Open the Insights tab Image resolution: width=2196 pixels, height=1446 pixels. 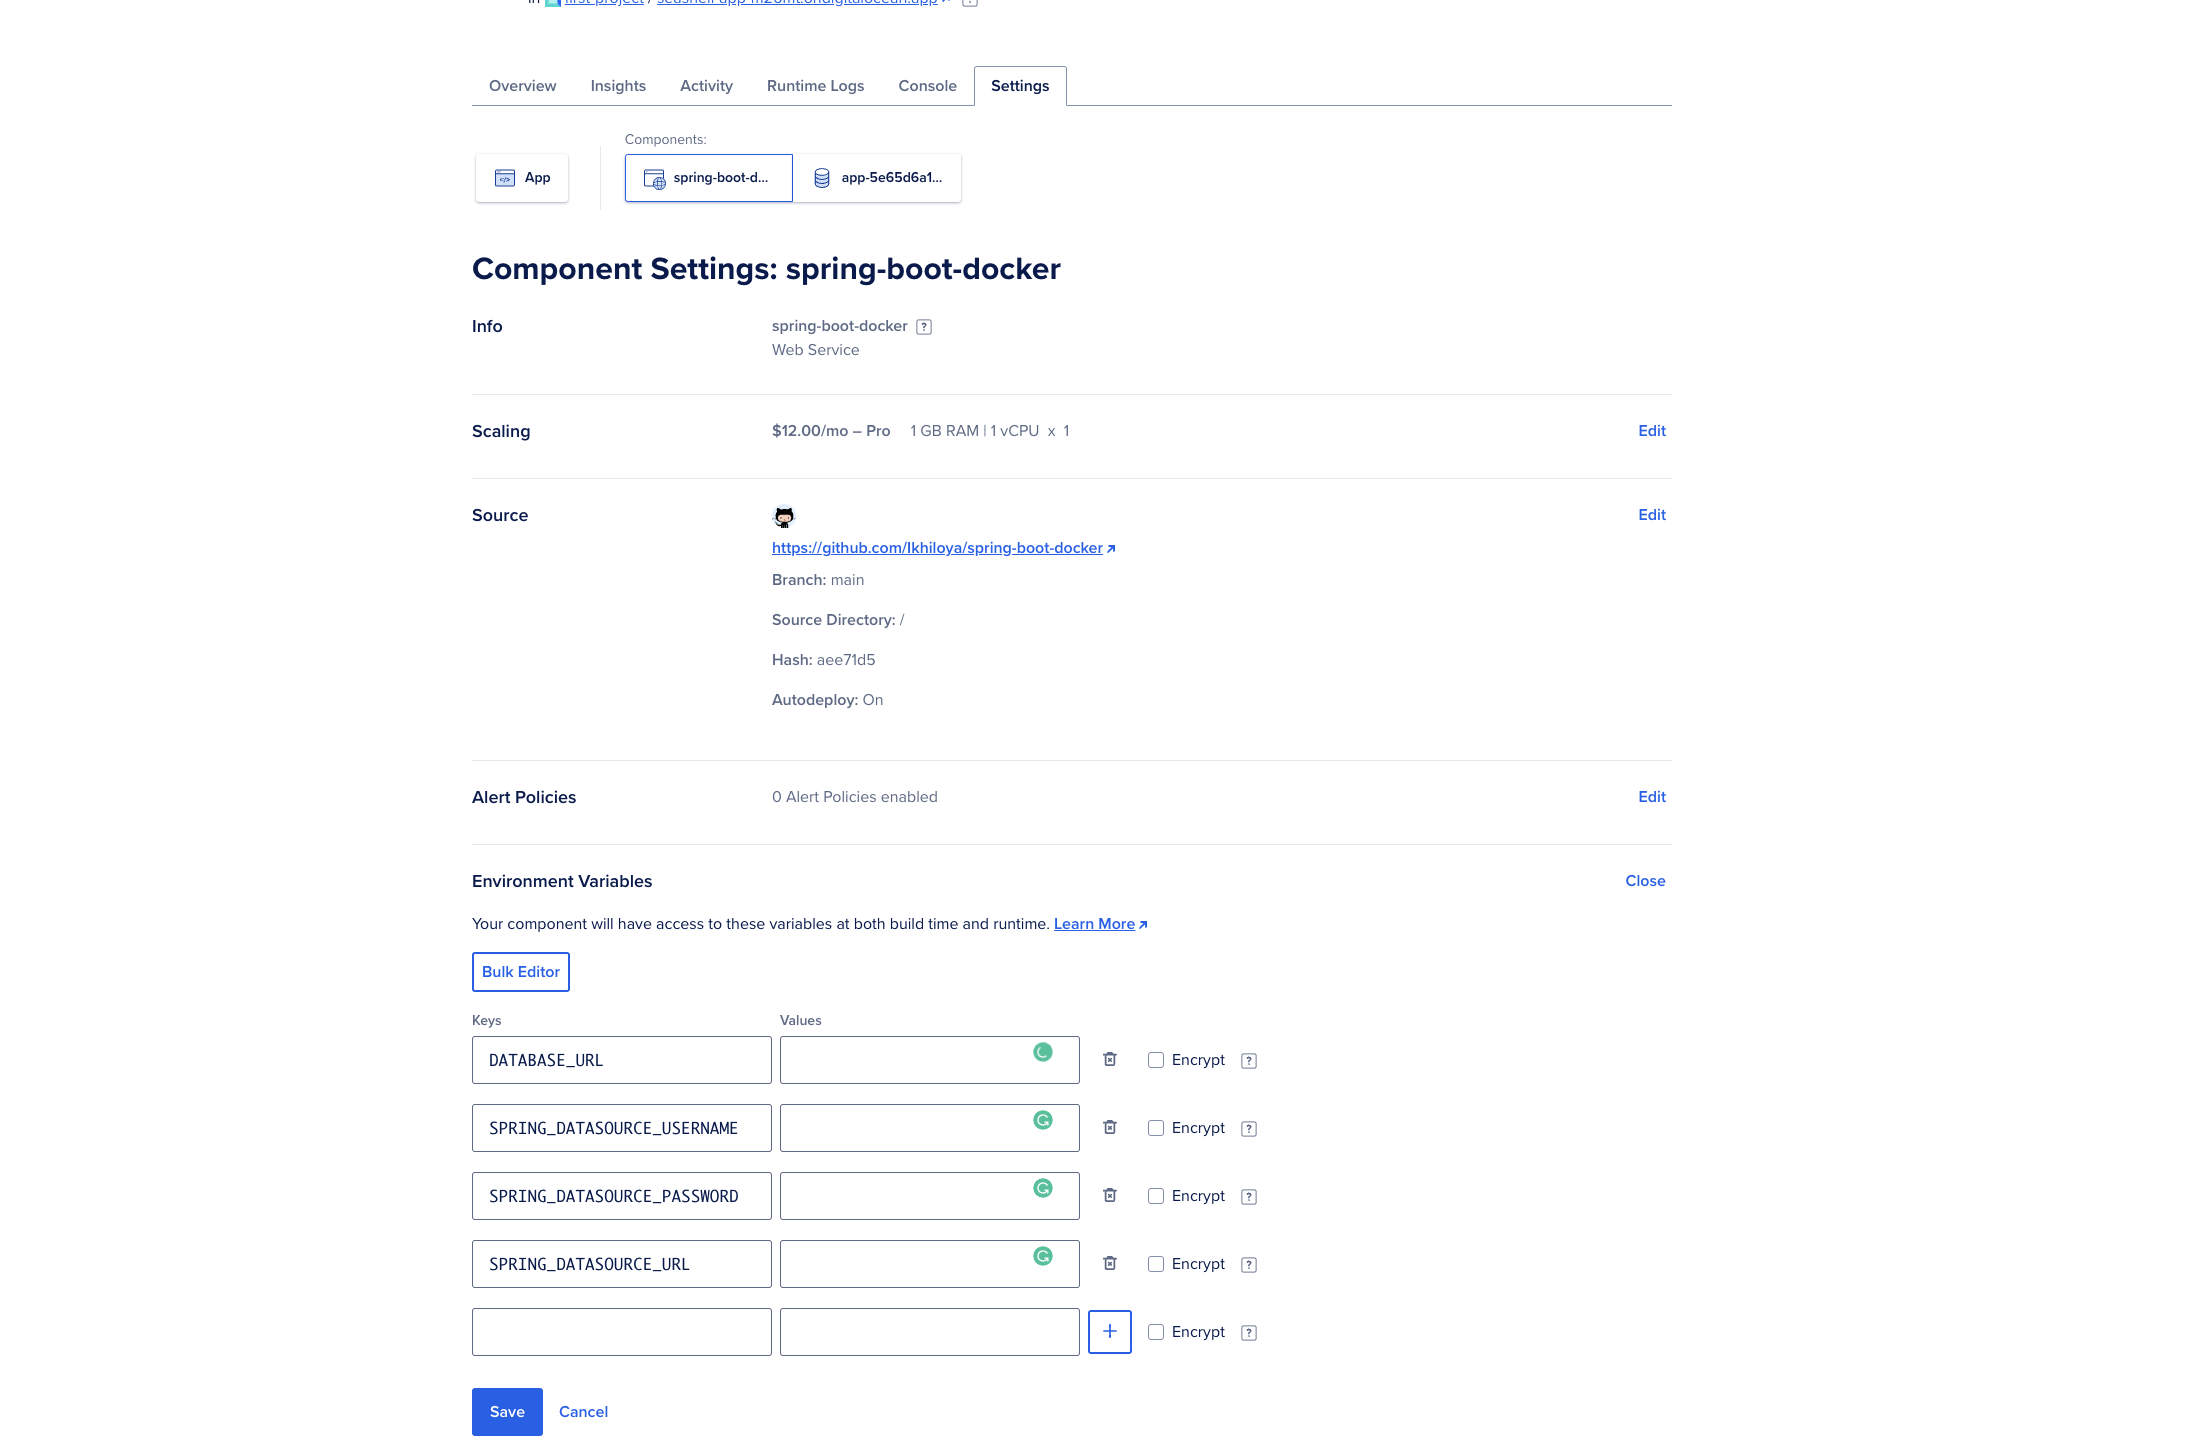tap(618, 86)
